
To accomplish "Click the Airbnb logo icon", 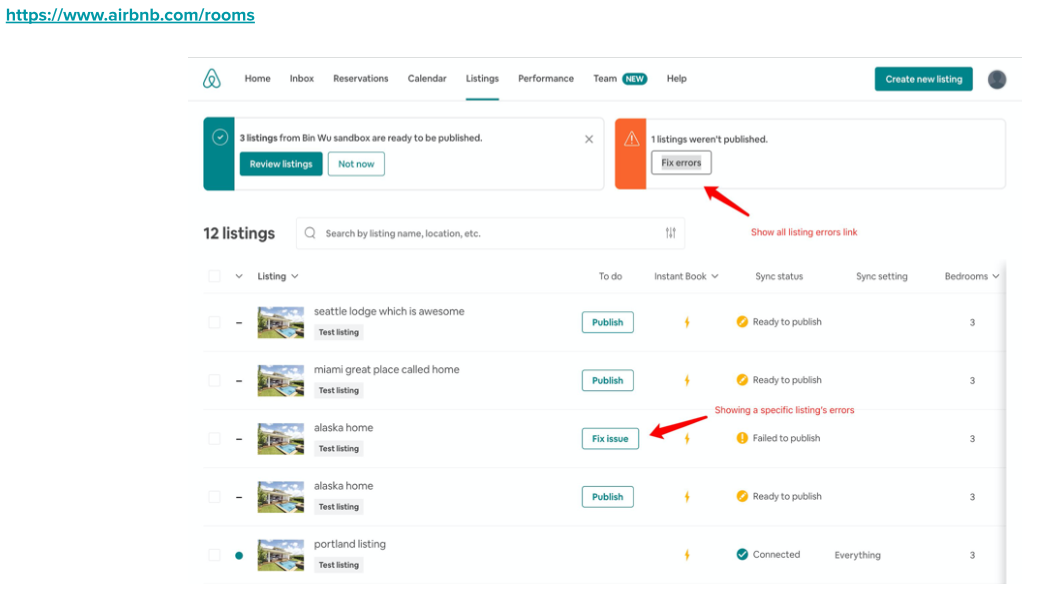I will (212, 79).
